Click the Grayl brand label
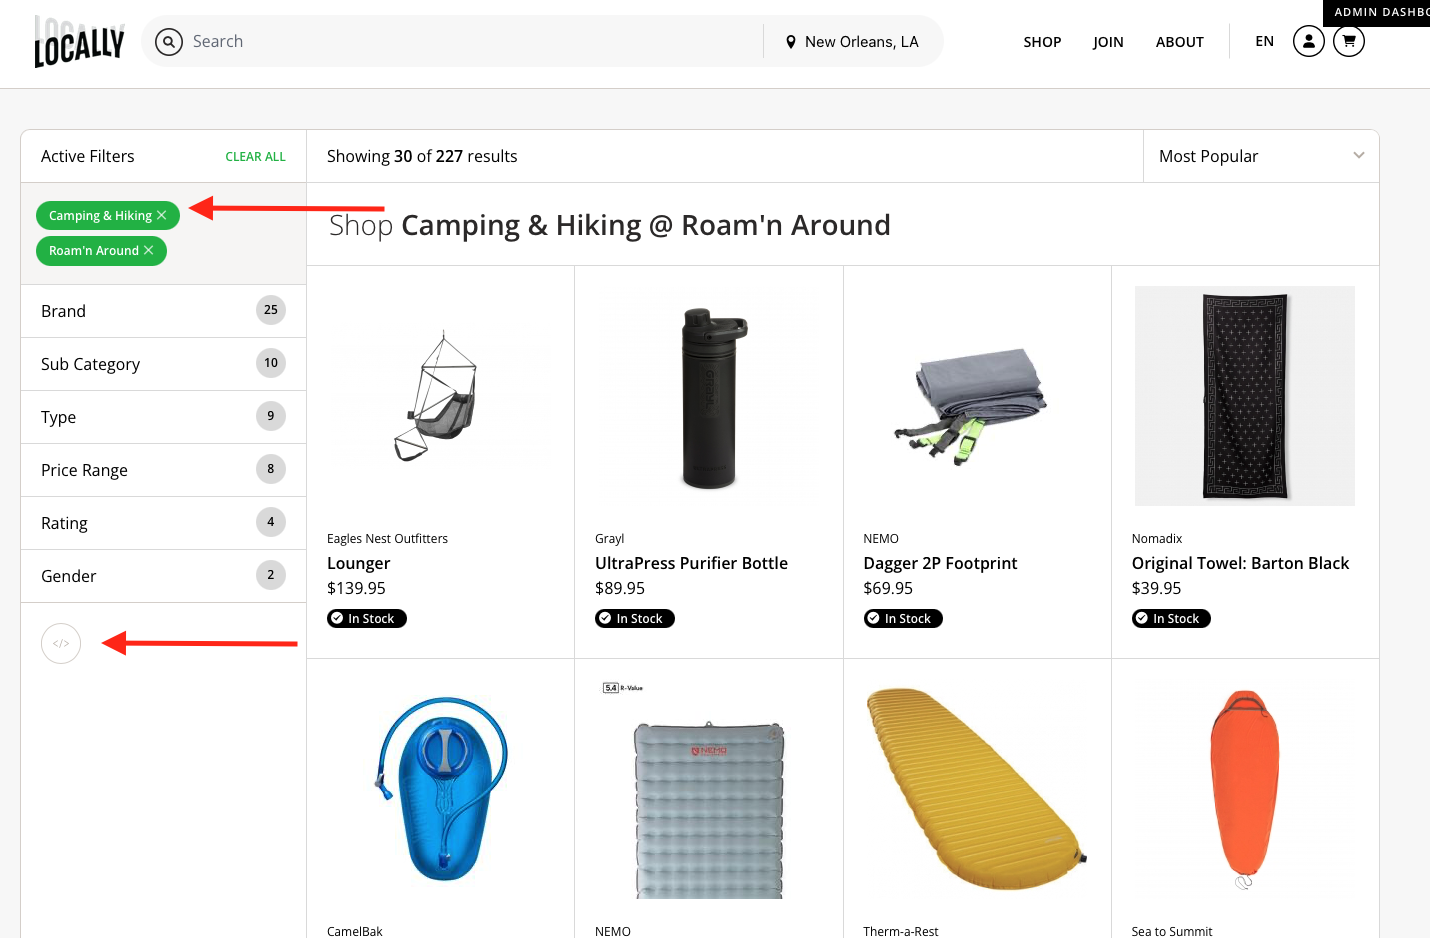The width and height of the screenshot is (1430, 938). click(x=609, y=538)
